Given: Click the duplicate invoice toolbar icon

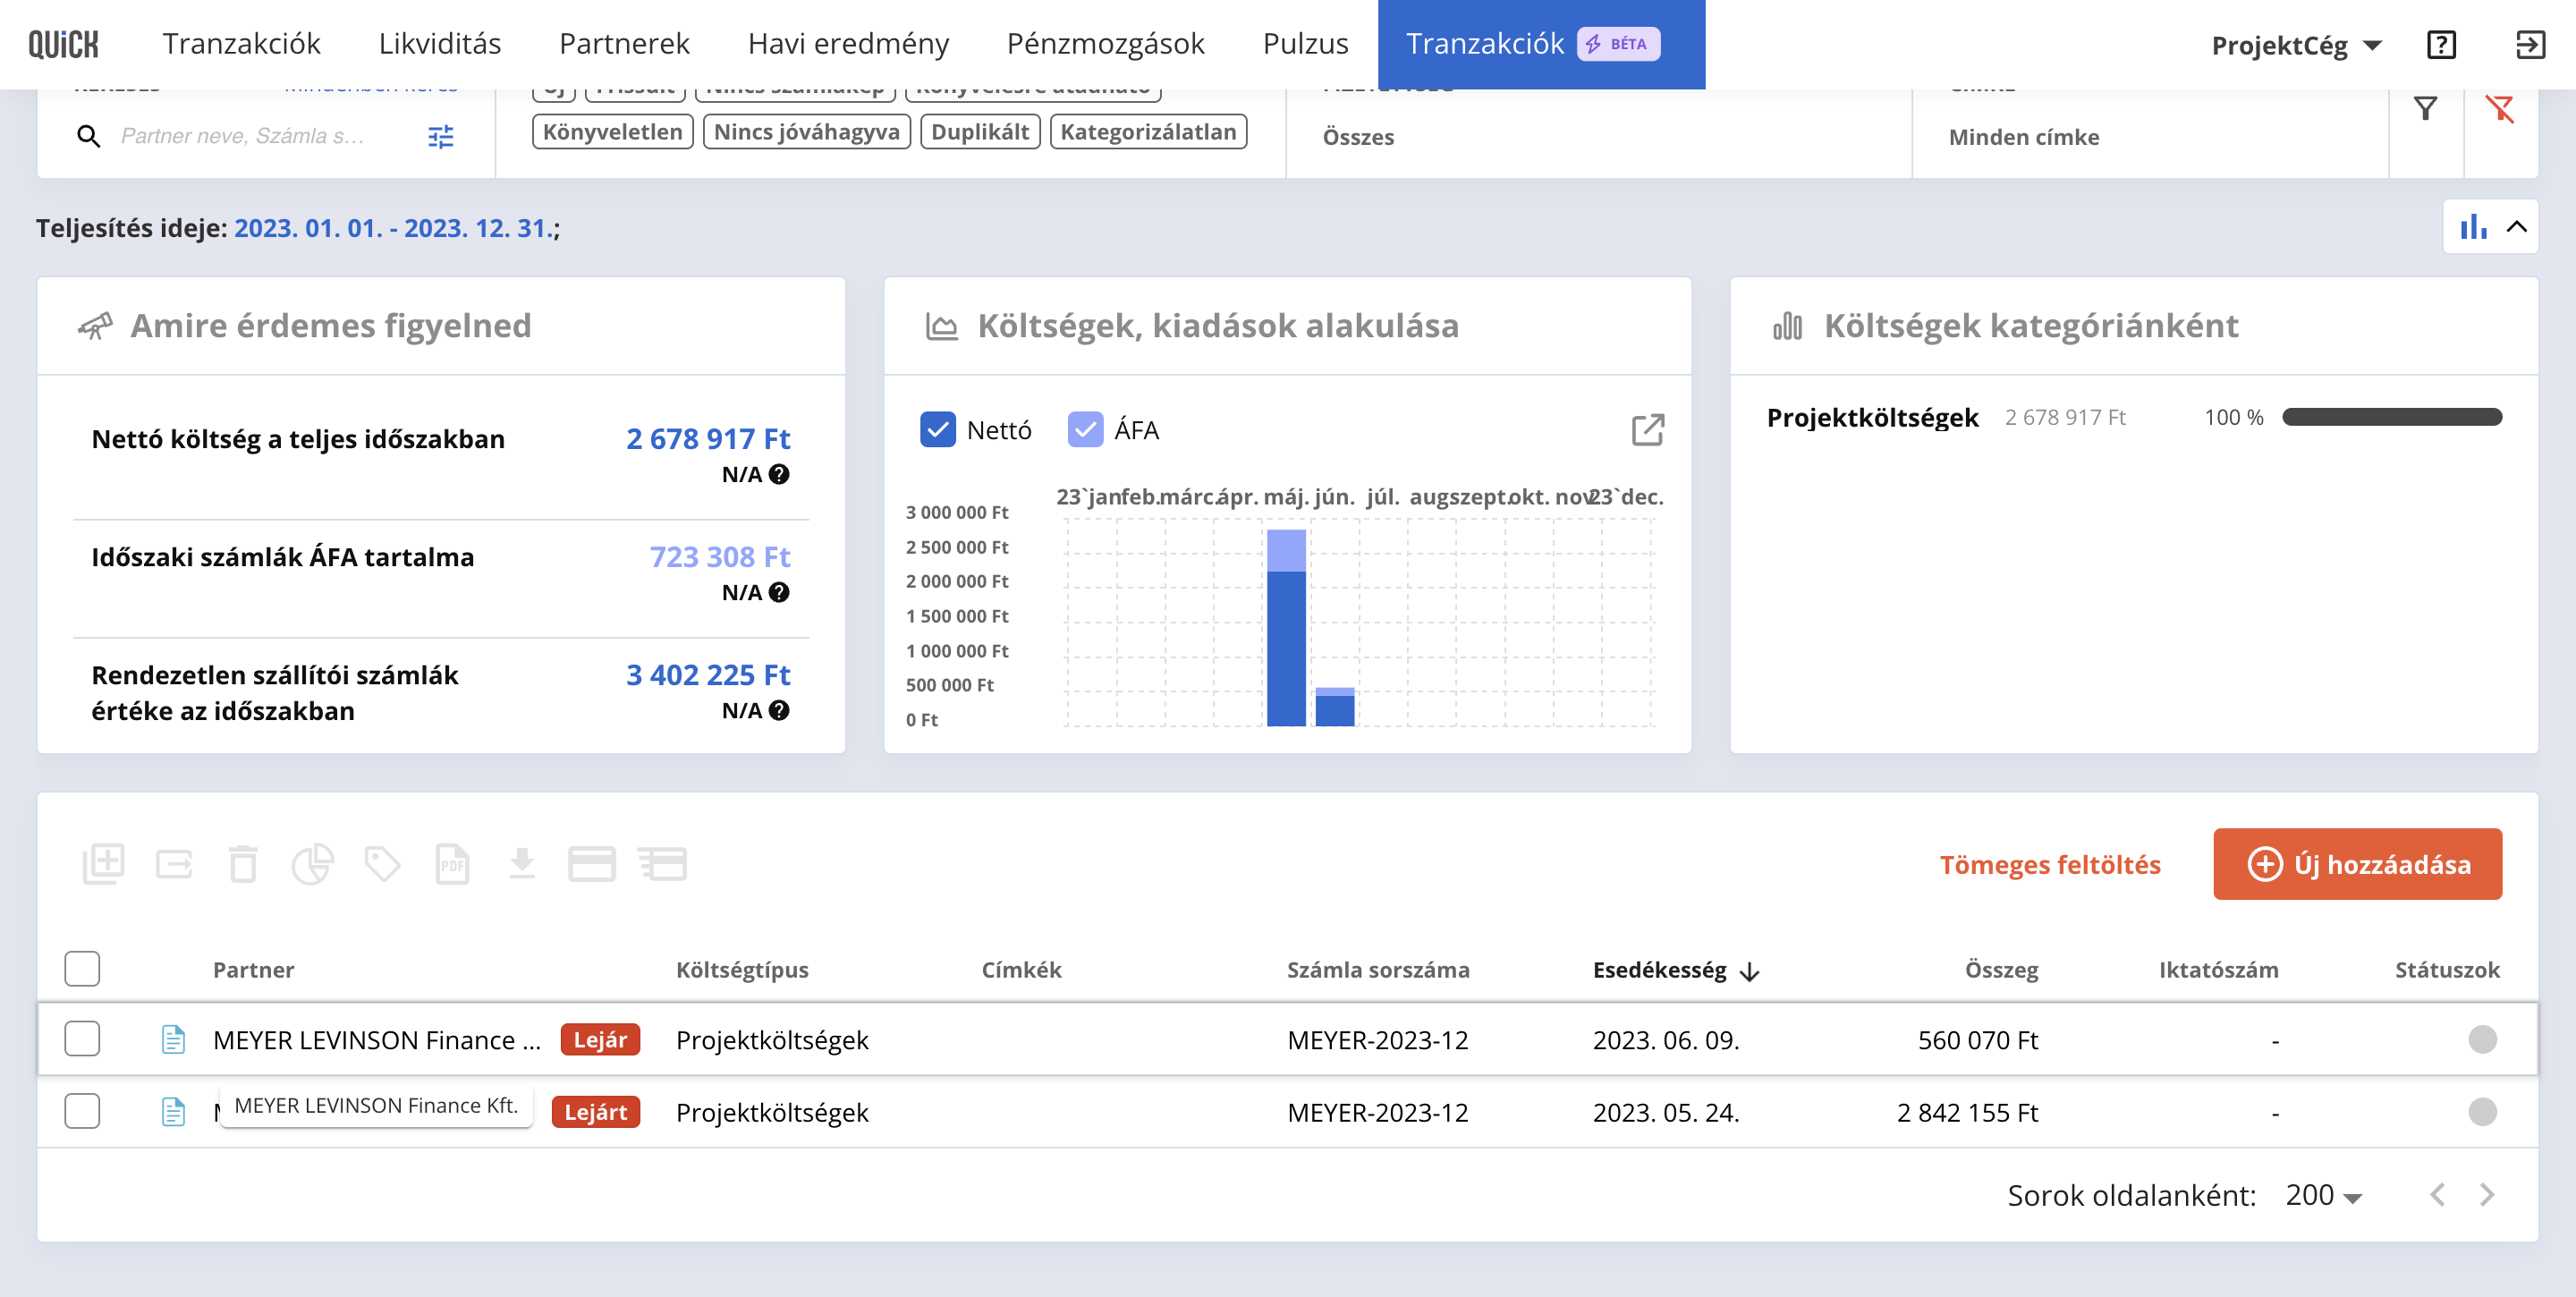Looking at the screenshot, I should [104, 863].
